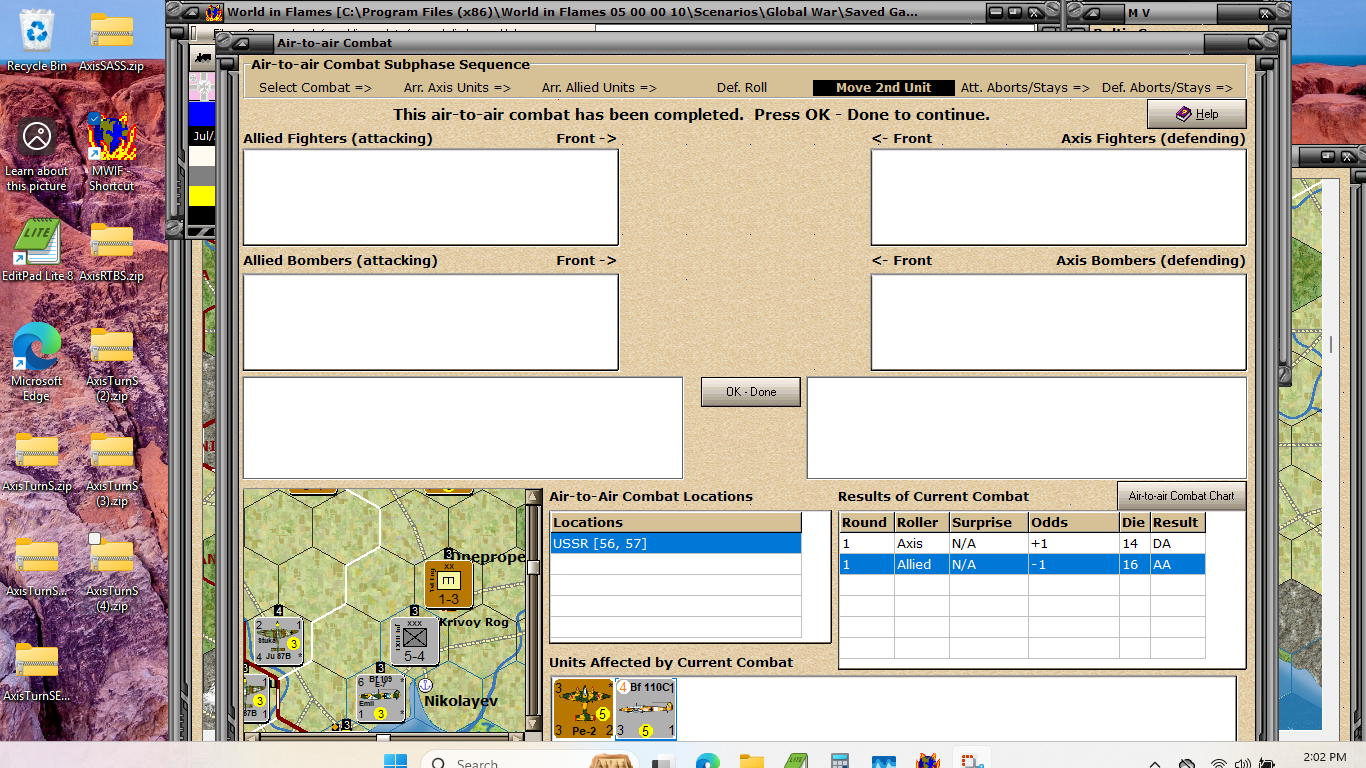Open AxisRTBS.zip on the desktop
This screenshot has height=768, width=1366.
click(112, 250)
